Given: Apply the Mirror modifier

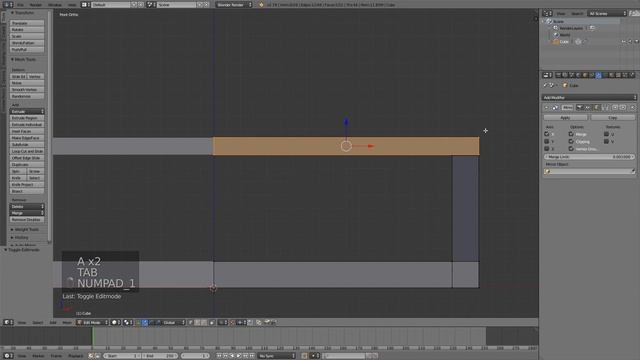Looking at the screenshot, I should [565, 118].
